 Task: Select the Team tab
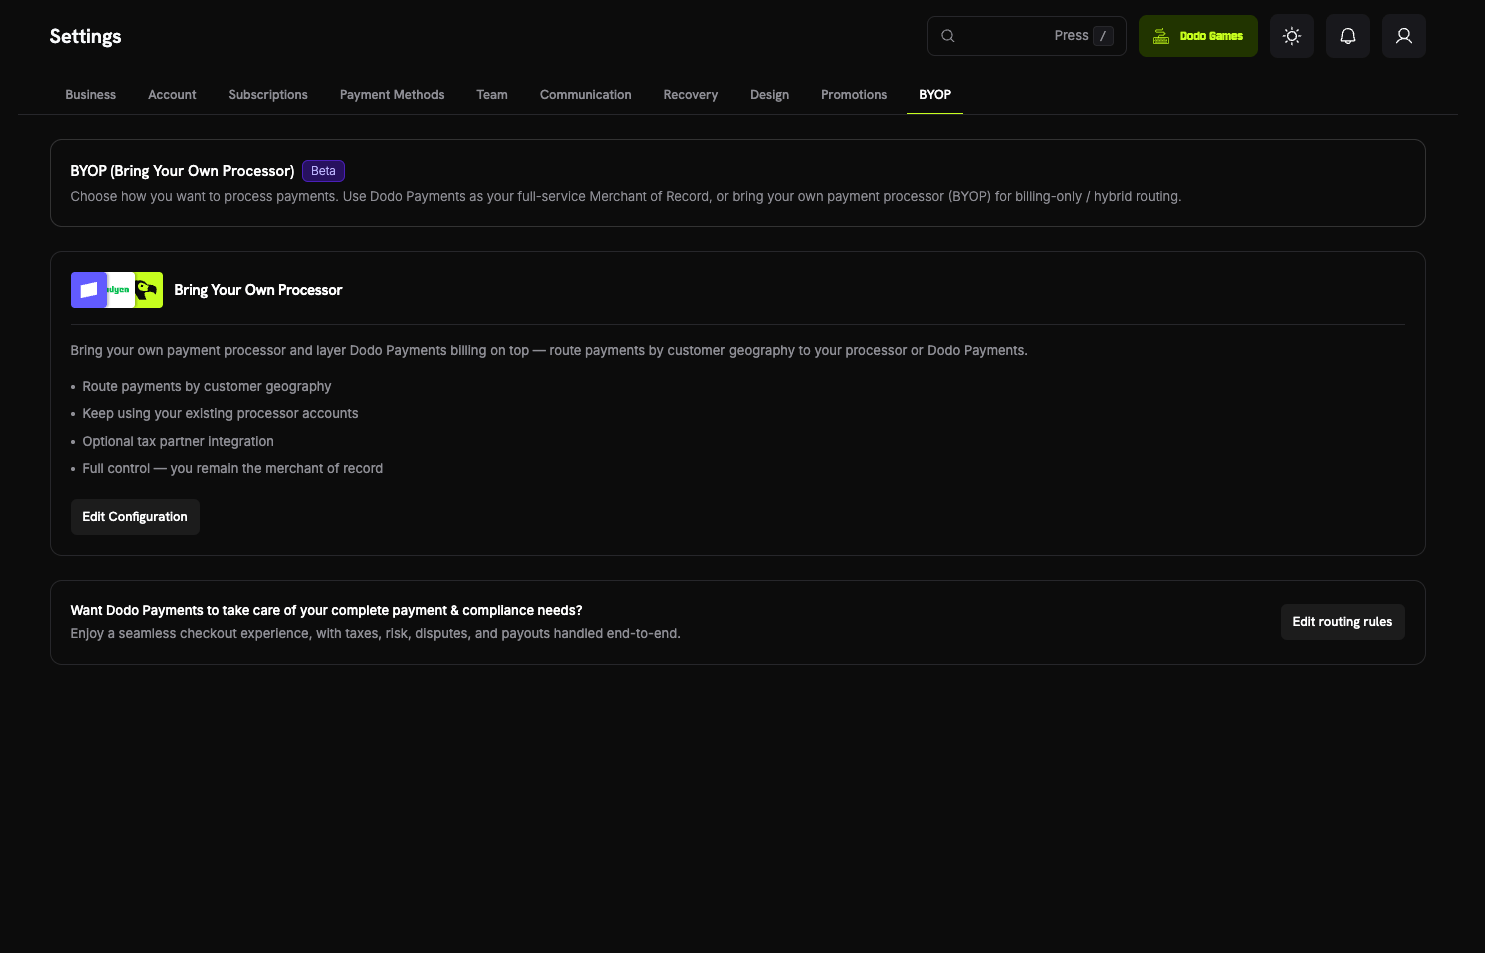tap(492, 95)
